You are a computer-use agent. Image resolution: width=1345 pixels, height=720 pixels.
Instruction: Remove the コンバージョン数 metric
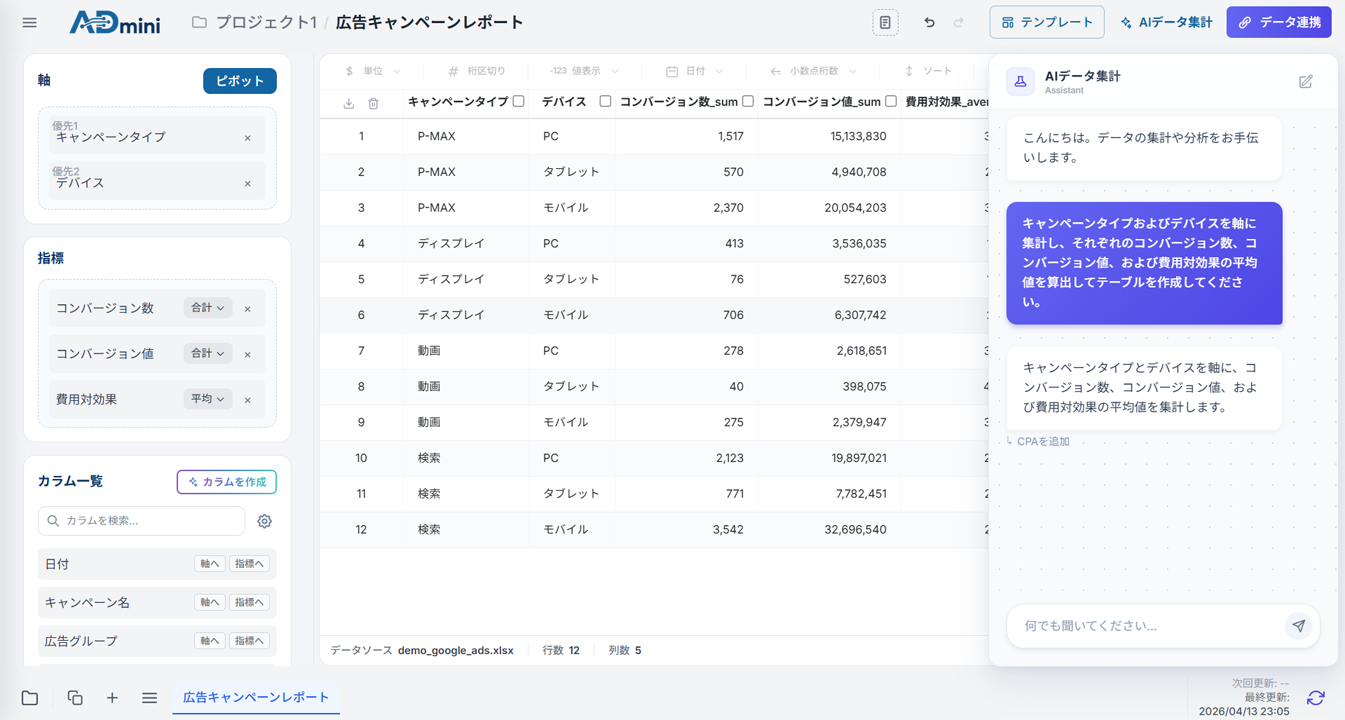pyautogui.click(x=248, y=309)
